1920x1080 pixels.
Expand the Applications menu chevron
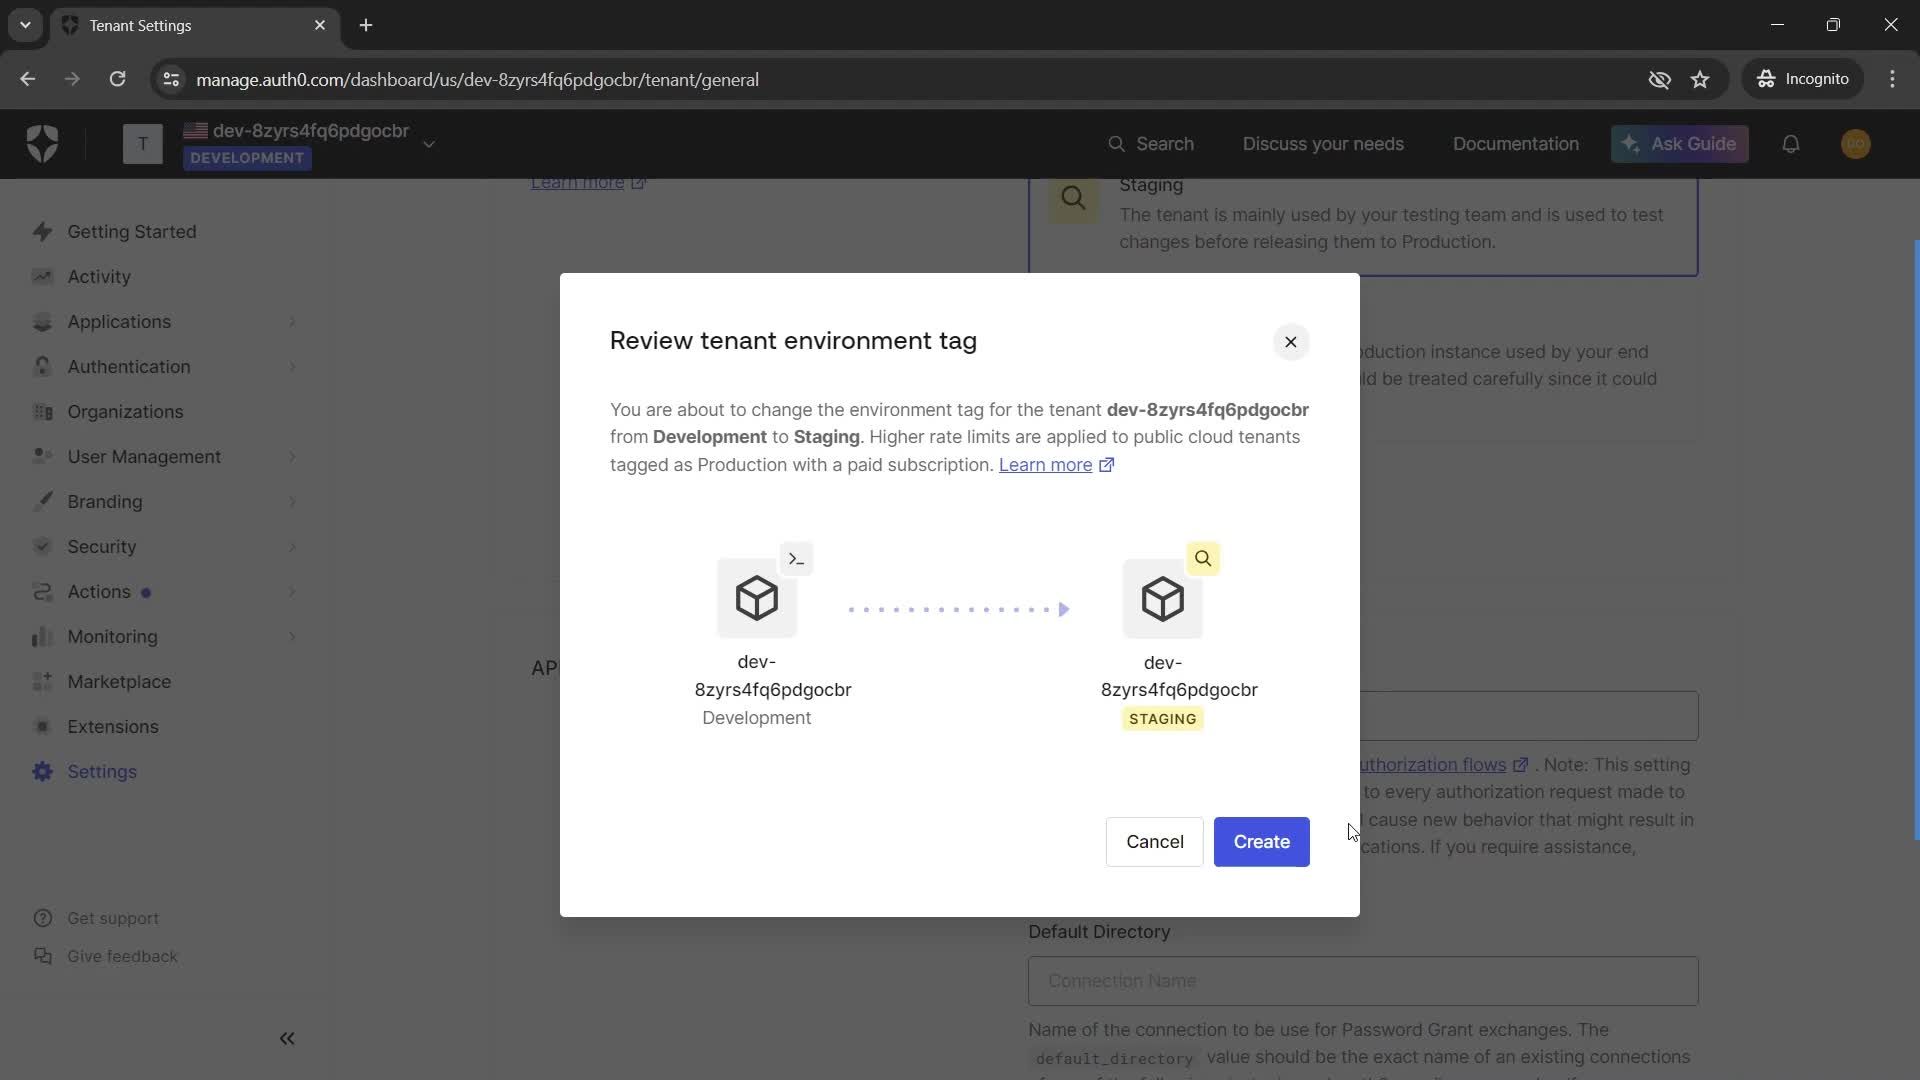pyautogui.click(x=292, y=322)
